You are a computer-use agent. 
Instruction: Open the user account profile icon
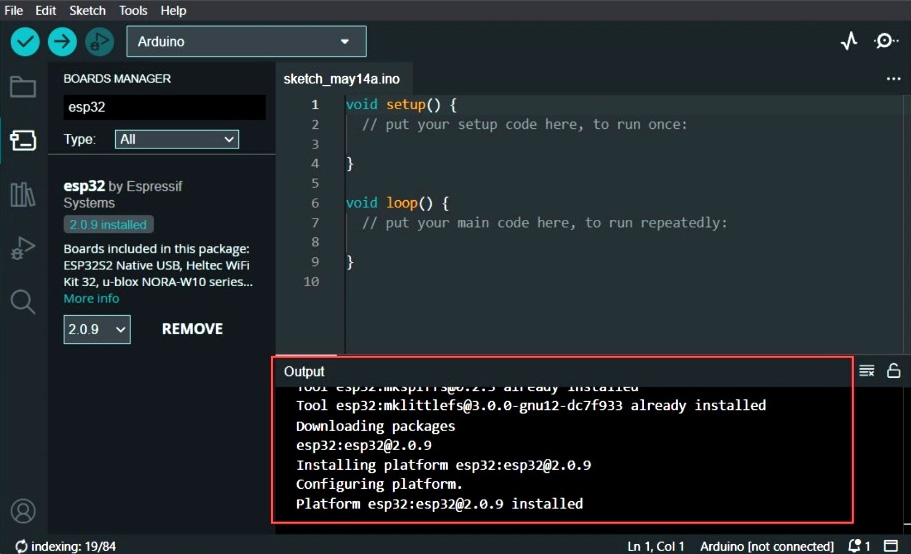tap(23, 511)
